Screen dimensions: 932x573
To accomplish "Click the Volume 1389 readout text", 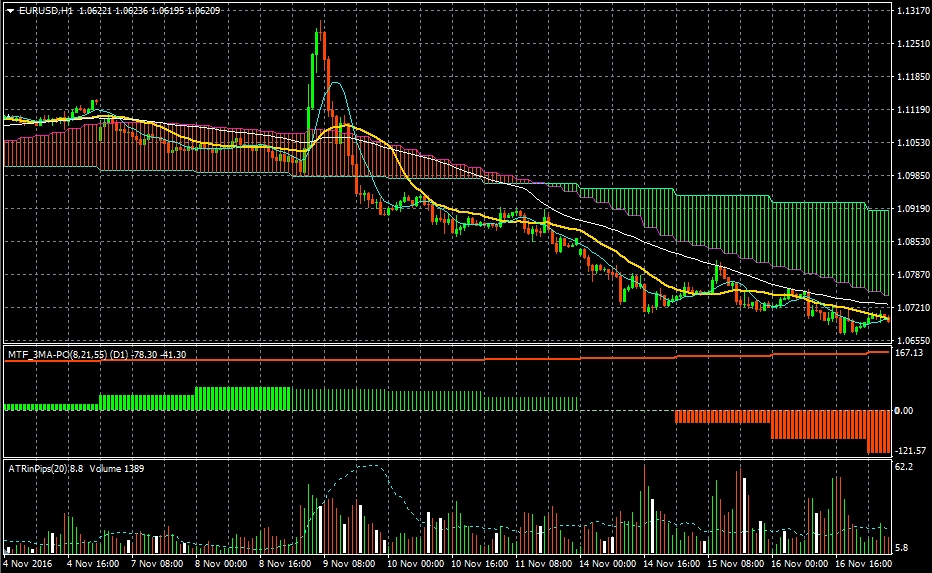I will pyautogui.click(x=117, y=468).
